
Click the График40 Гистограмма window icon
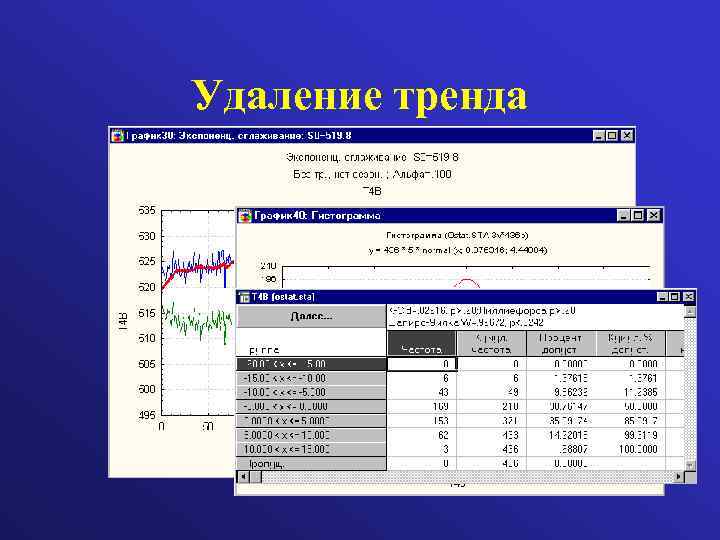[245, 215]
